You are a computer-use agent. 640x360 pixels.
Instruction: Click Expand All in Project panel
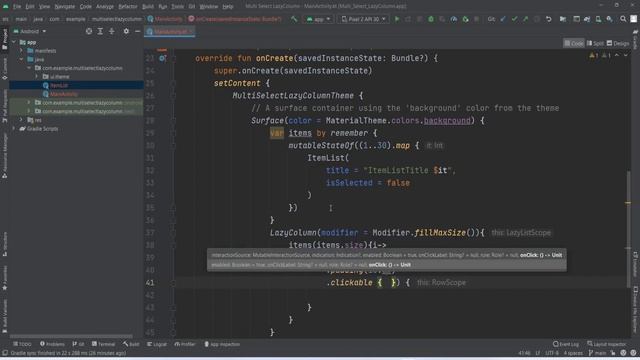(x=100, y=31)
